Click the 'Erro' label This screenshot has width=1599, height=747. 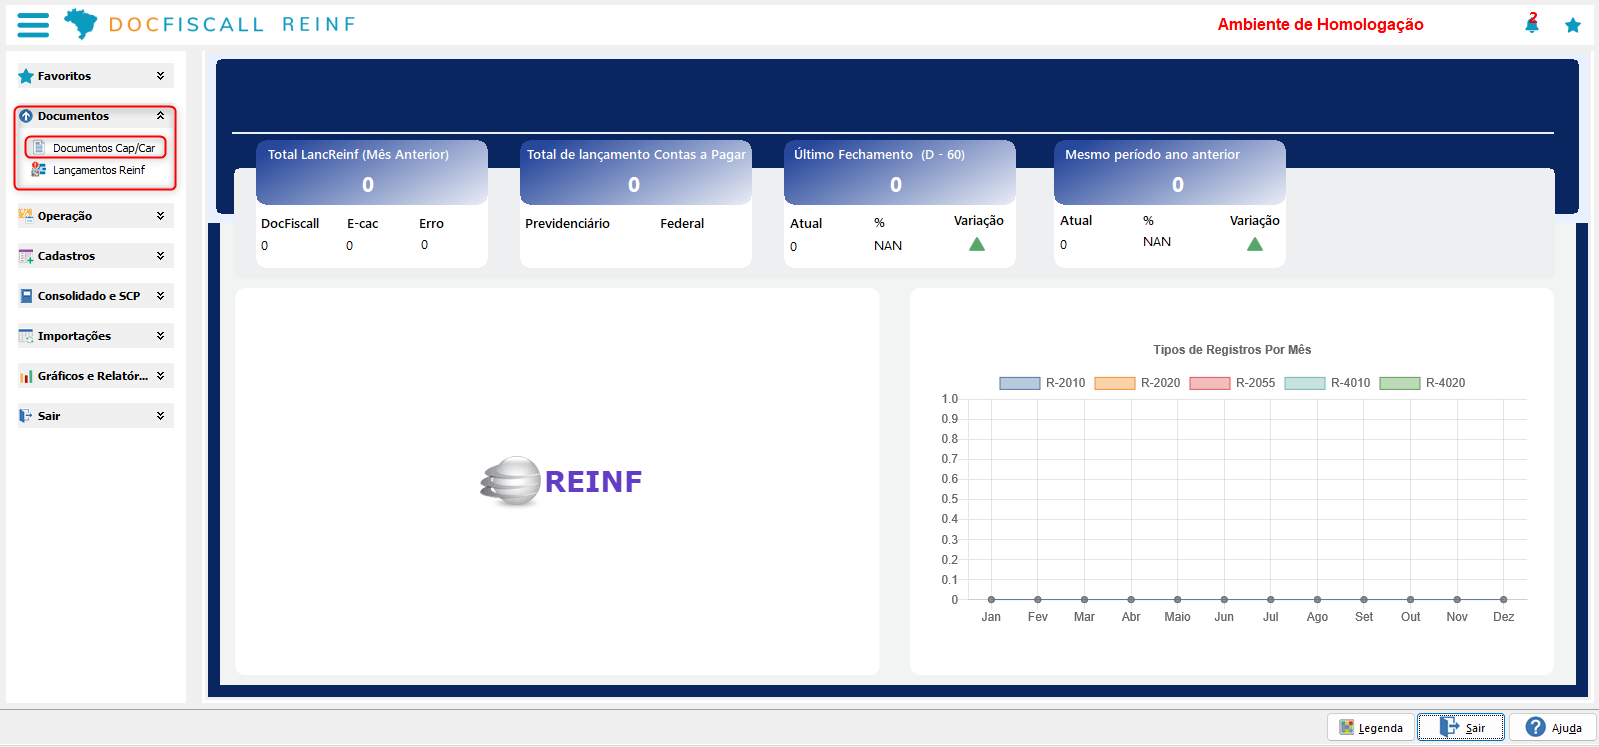(x=431, y=224)
